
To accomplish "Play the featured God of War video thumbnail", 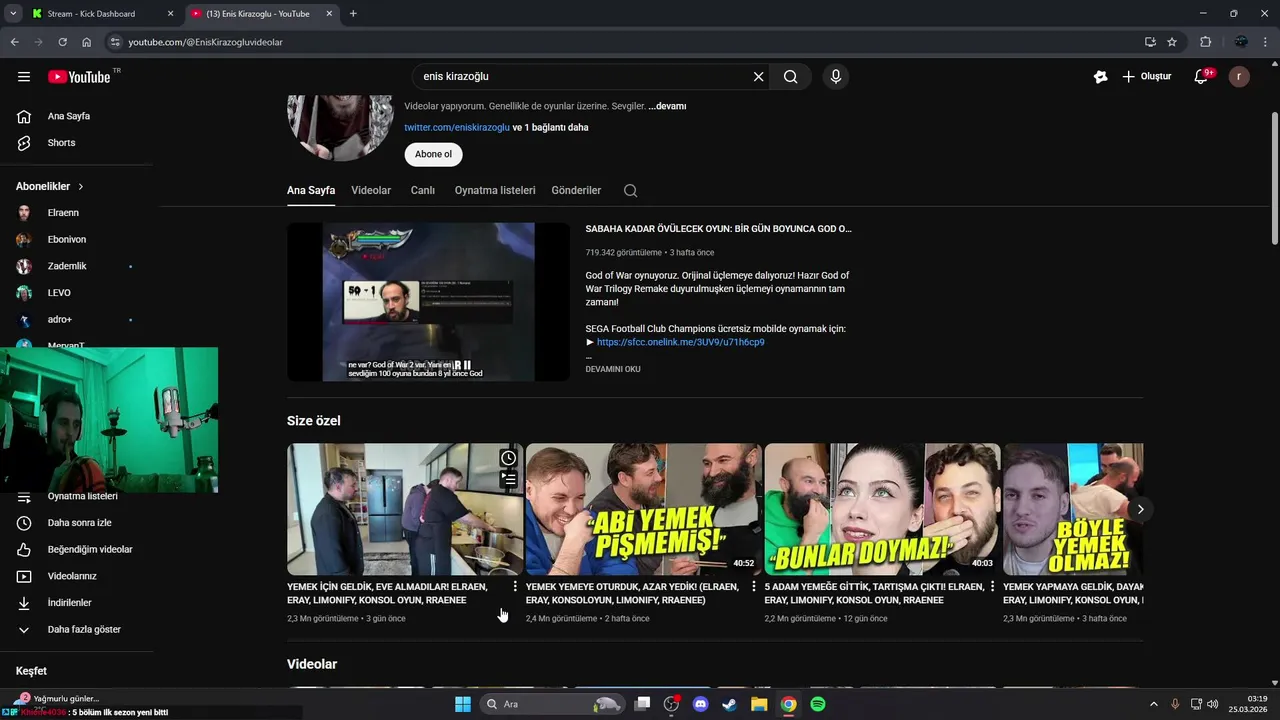I will pyautogui.click(x=428, y=301).
